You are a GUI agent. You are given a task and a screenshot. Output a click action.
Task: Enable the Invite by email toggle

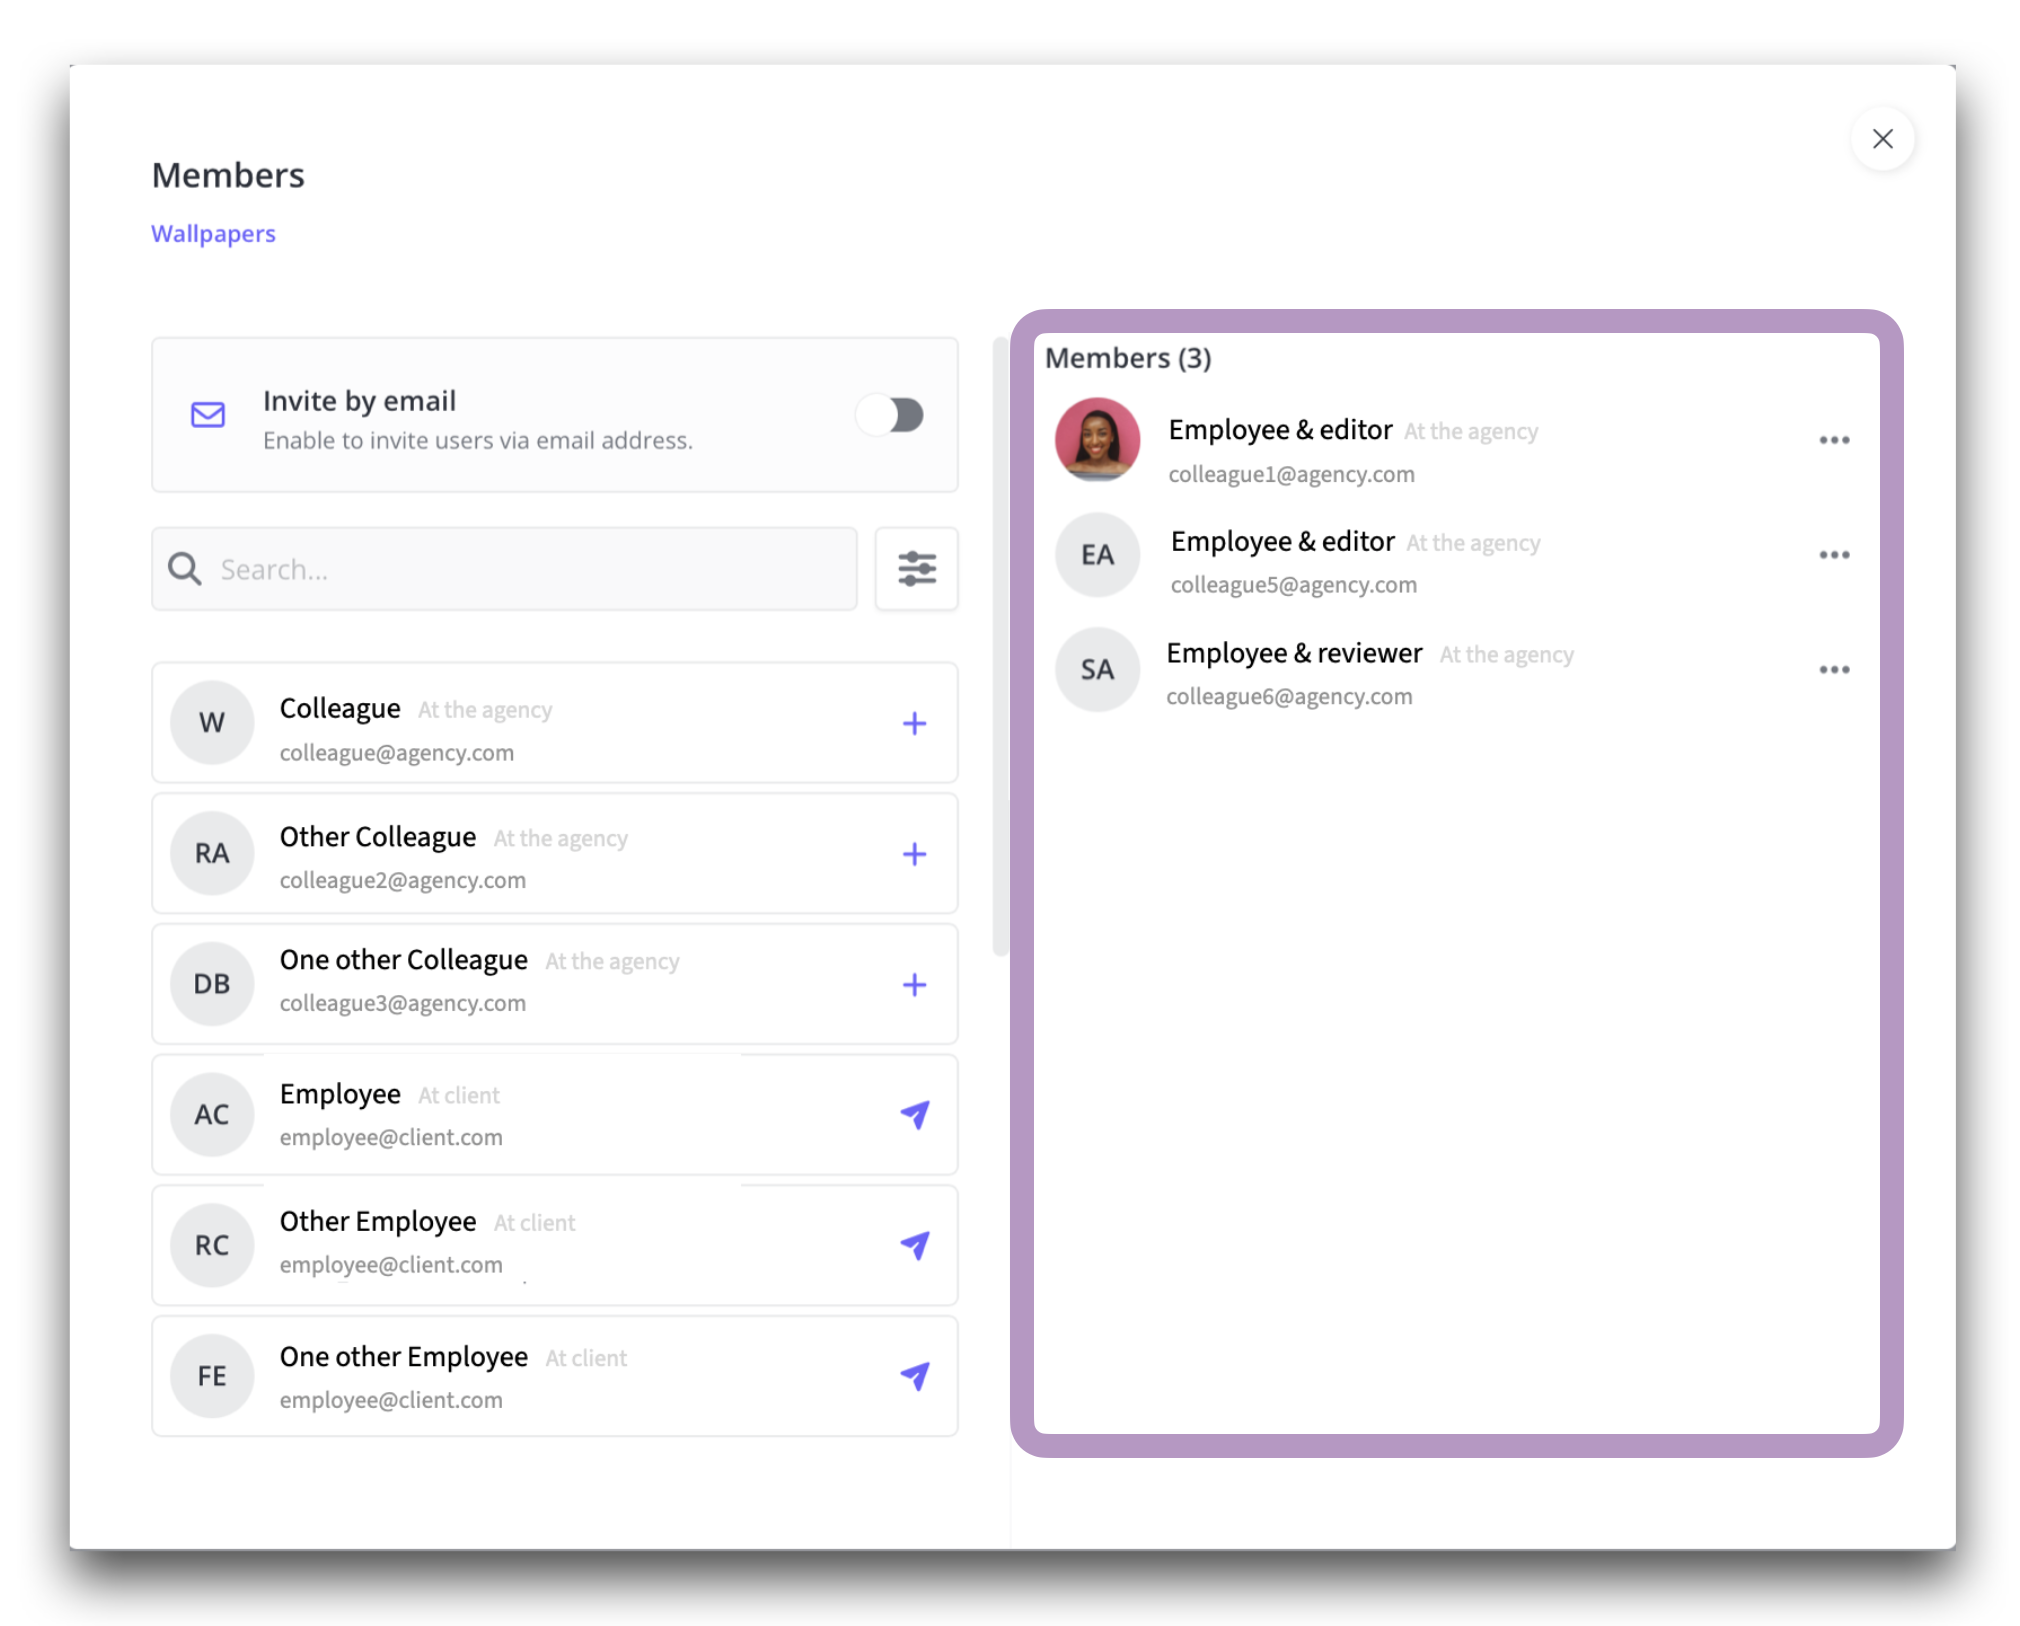pos(890,414)
